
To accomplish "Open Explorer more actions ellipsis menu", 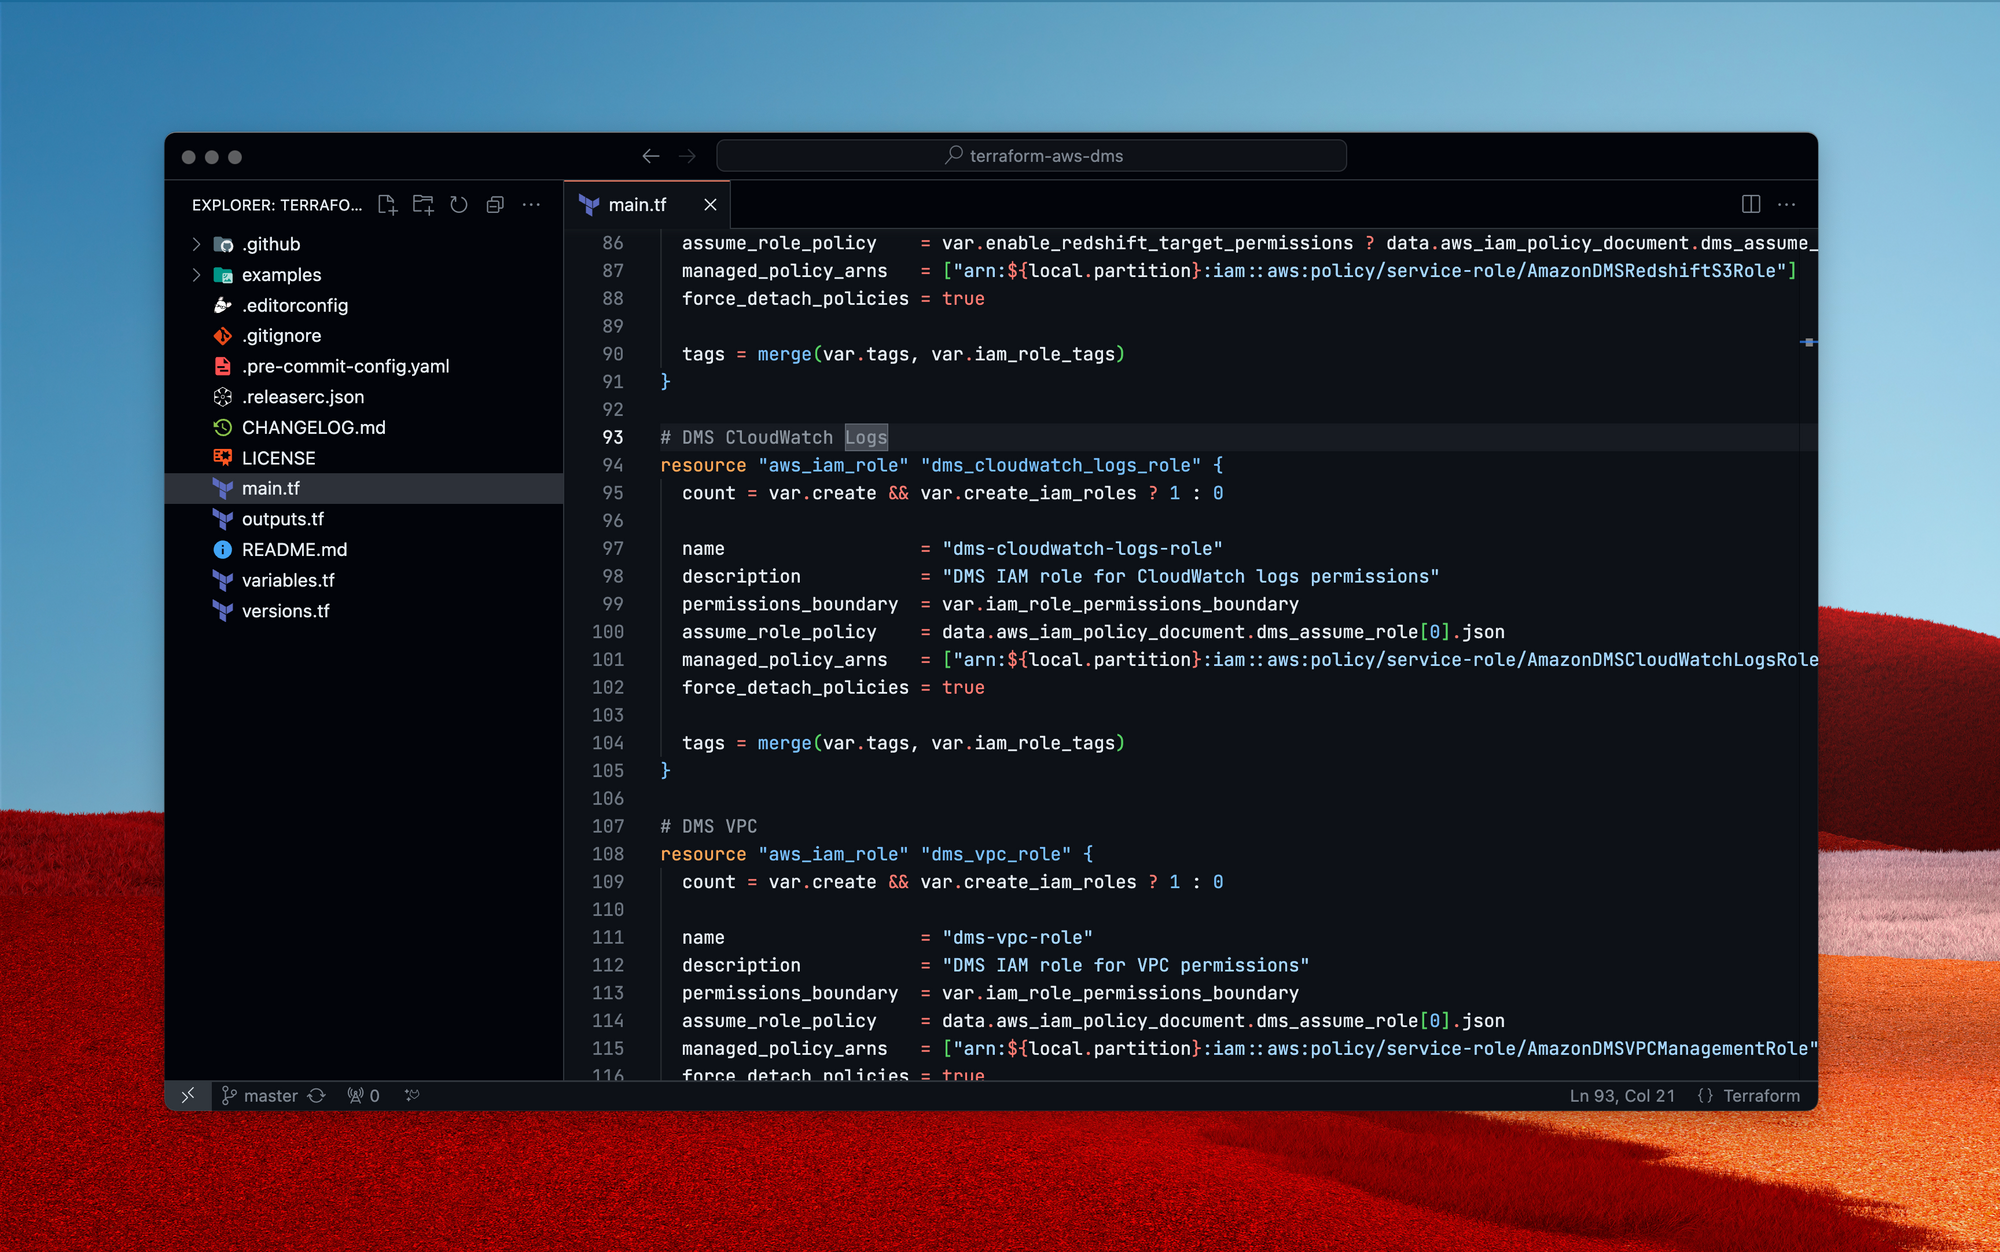I will pyautogui.click(x=531, y=205).
